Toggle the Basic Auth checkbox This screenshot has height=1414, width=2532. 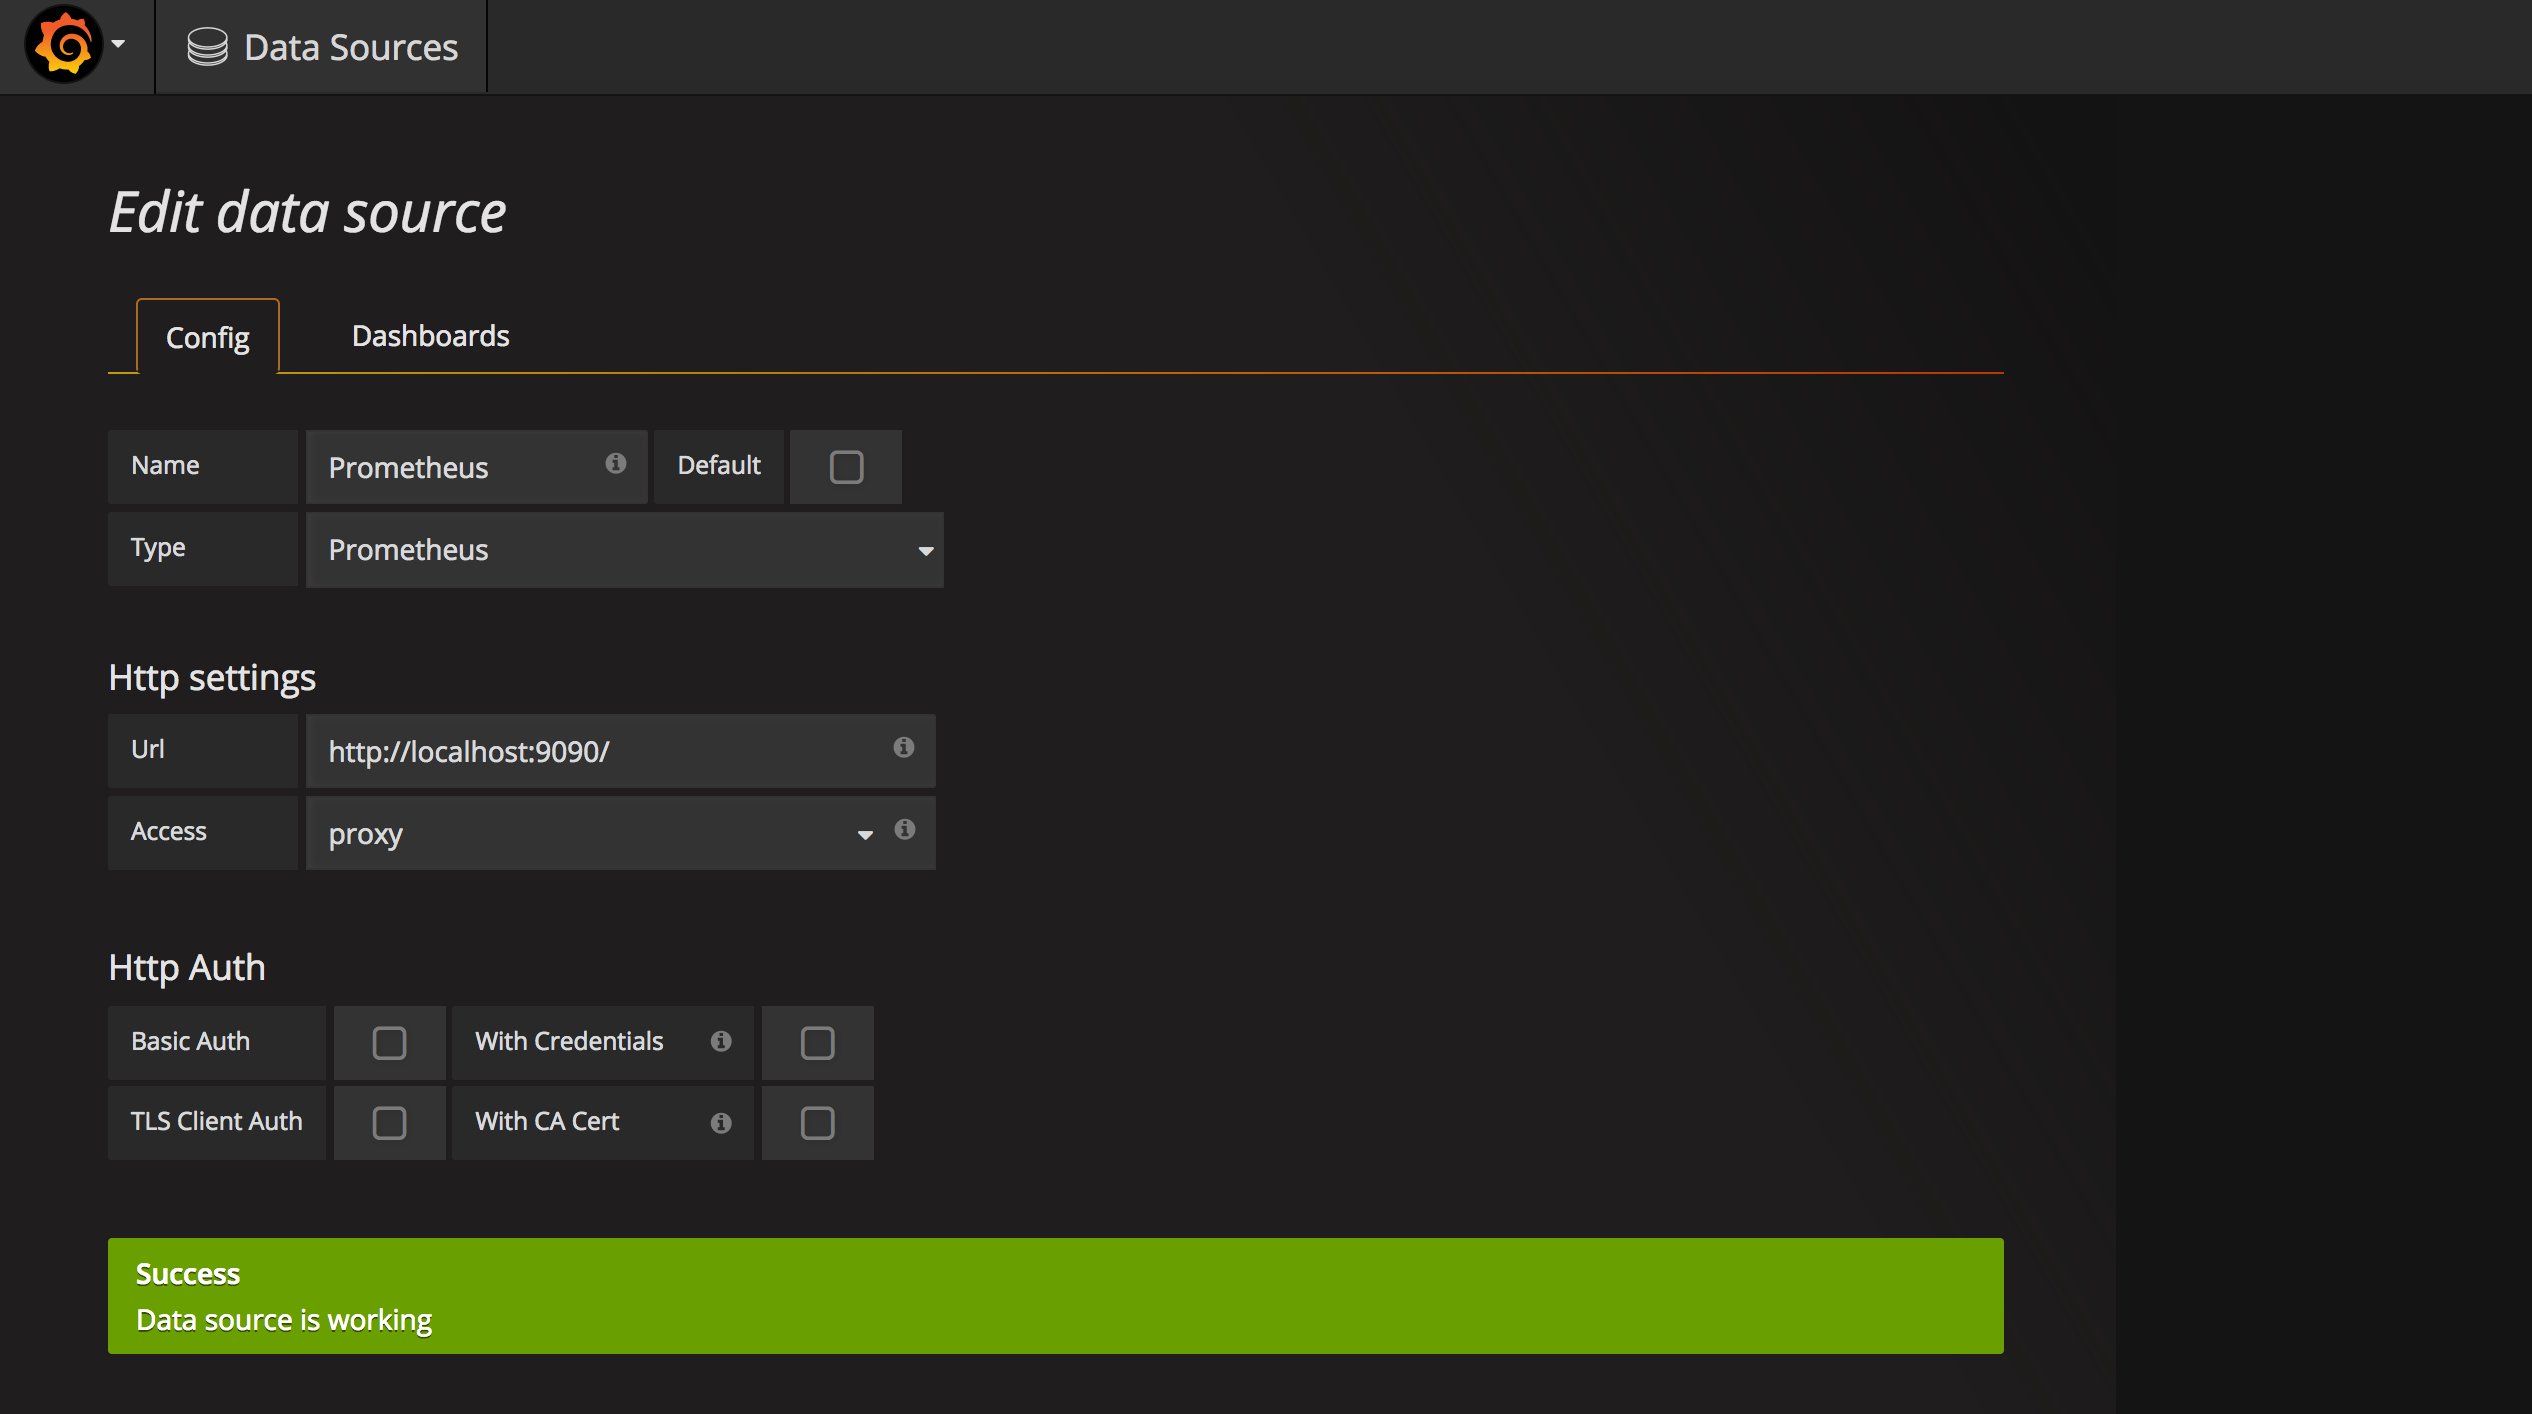(x=389, y=1043)
